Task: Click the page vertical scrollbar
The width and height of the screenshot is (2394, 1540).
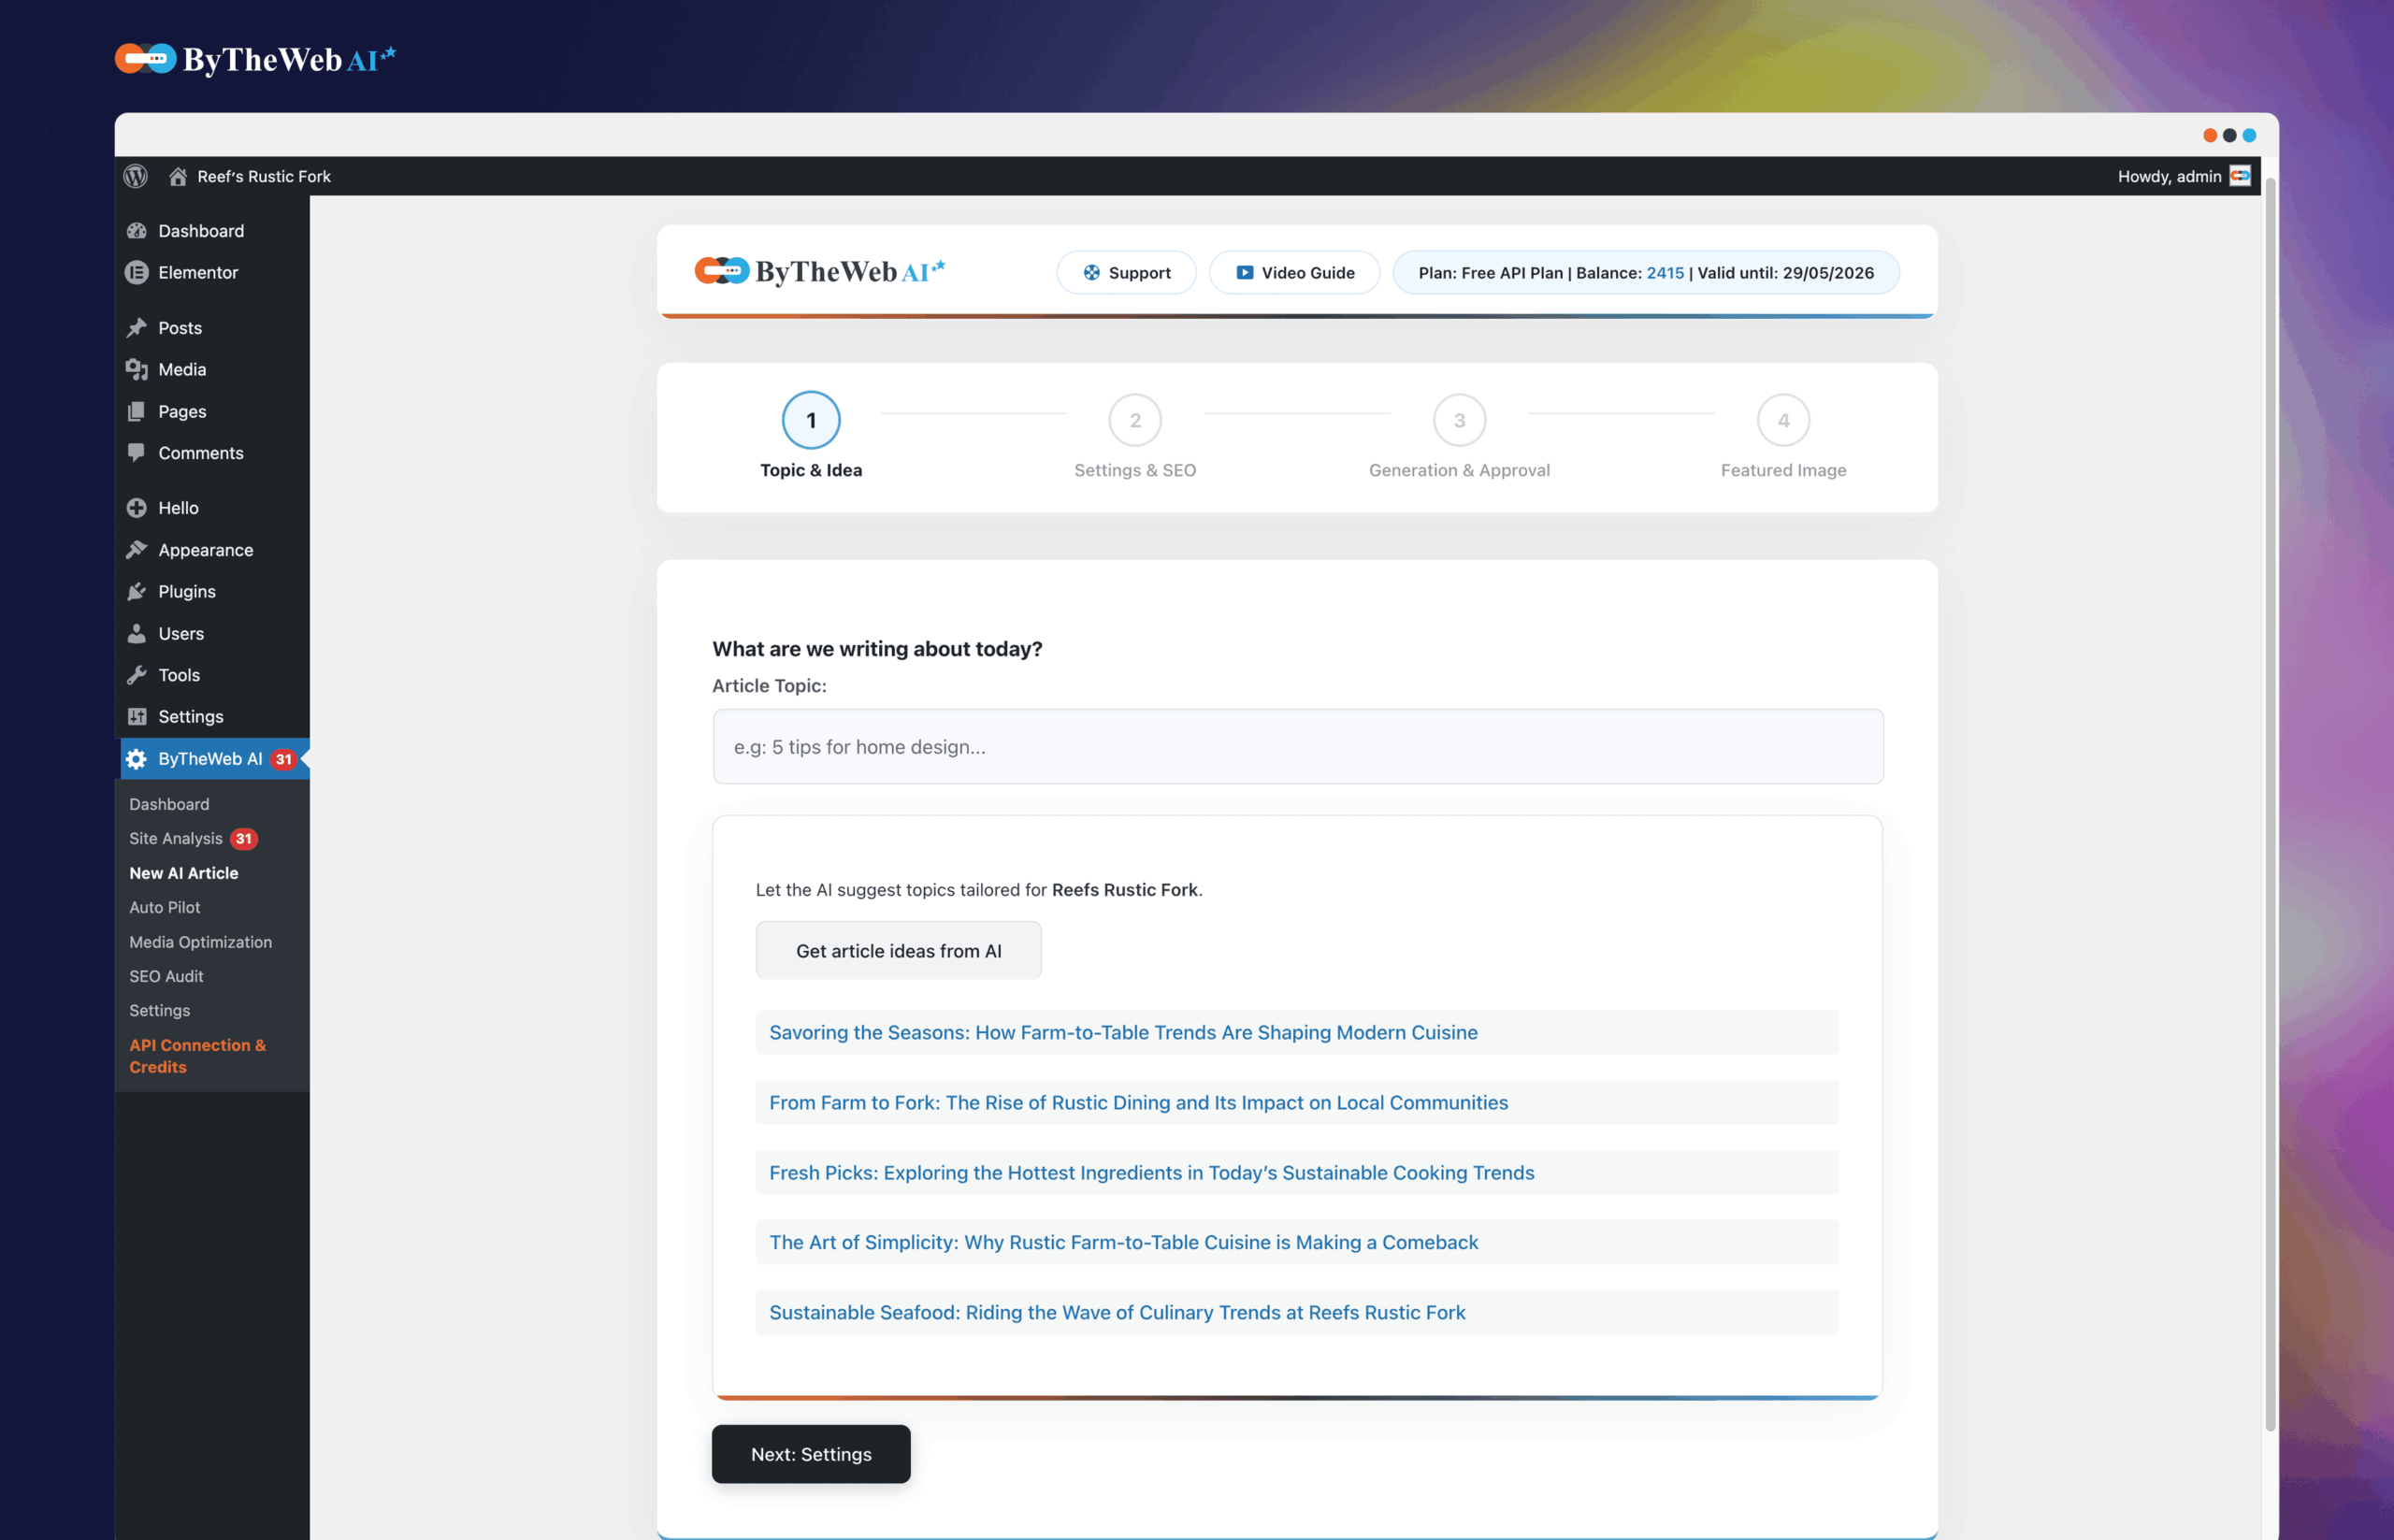Action: 2270,804
